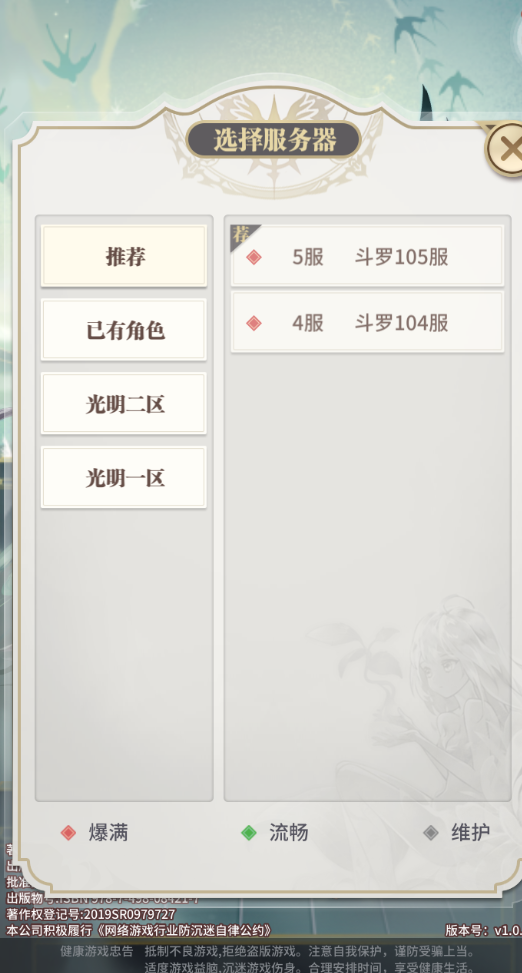Click the gray 维护 legend diamond

click(431, 833)
